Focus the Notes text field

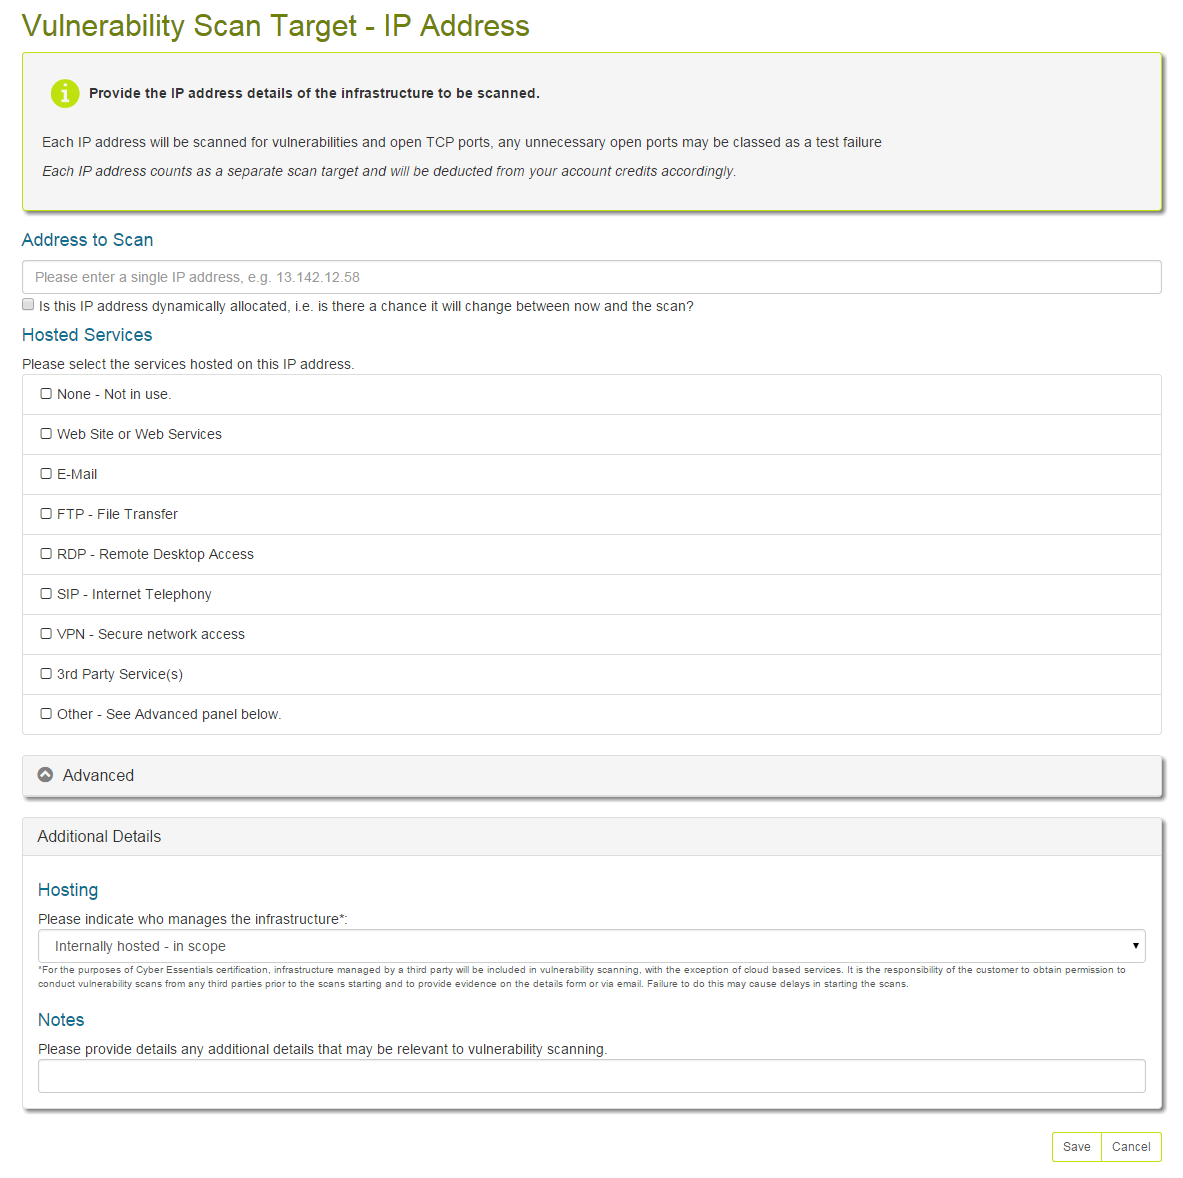[592, 1076]
